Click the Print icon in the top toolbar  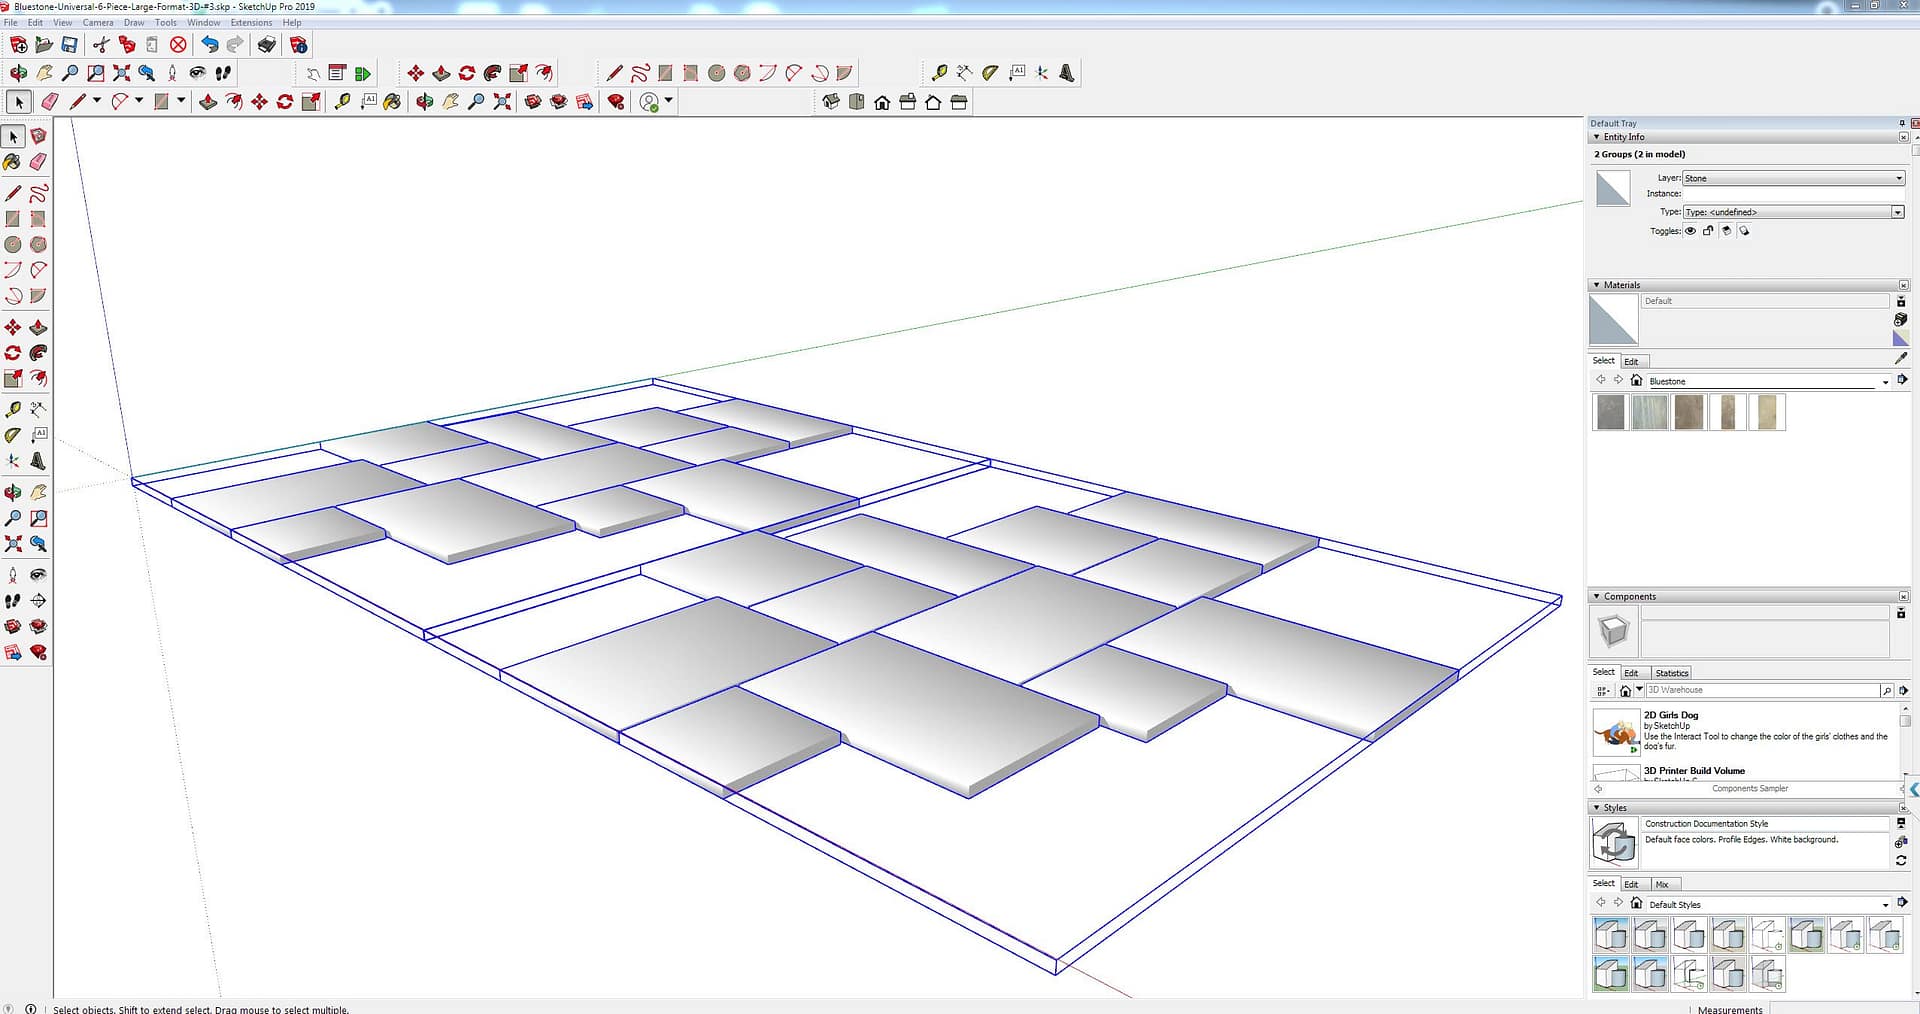click(266, 45)
